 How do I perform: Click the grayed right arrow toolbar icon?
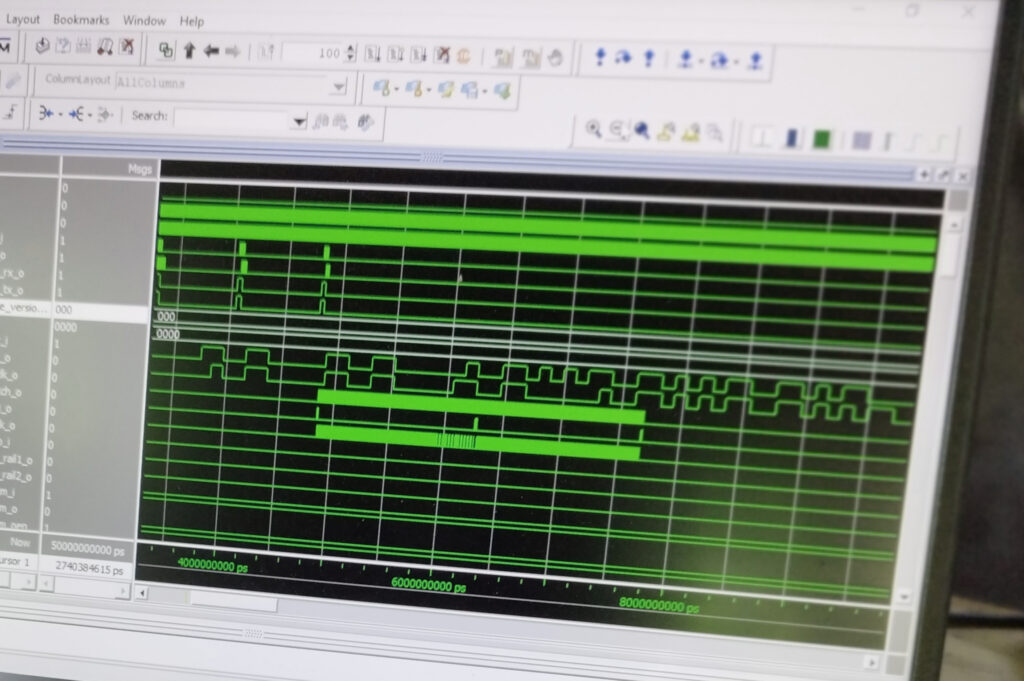click(232, 51)
